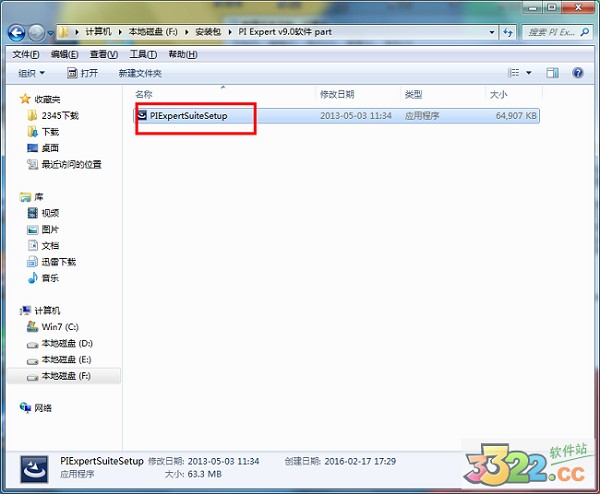This screenshot has height=494, width=600.
Task: Open the view options dropdown arrow
Action: click(x=529, y=73)
